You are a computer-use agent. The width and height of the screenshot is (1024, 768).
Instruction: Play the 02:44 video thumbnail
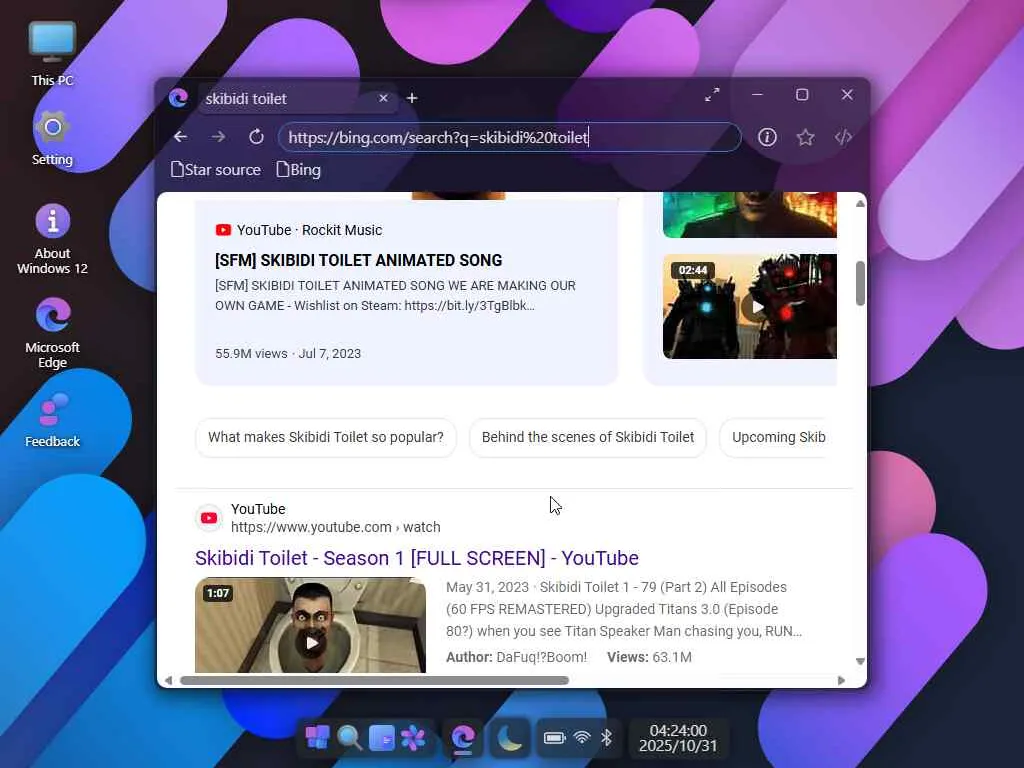point(750,306)
